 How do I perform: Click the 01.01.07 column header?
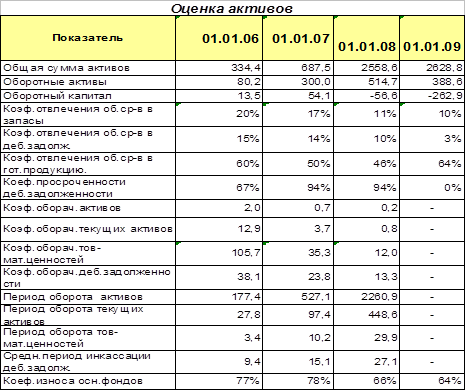298,38
